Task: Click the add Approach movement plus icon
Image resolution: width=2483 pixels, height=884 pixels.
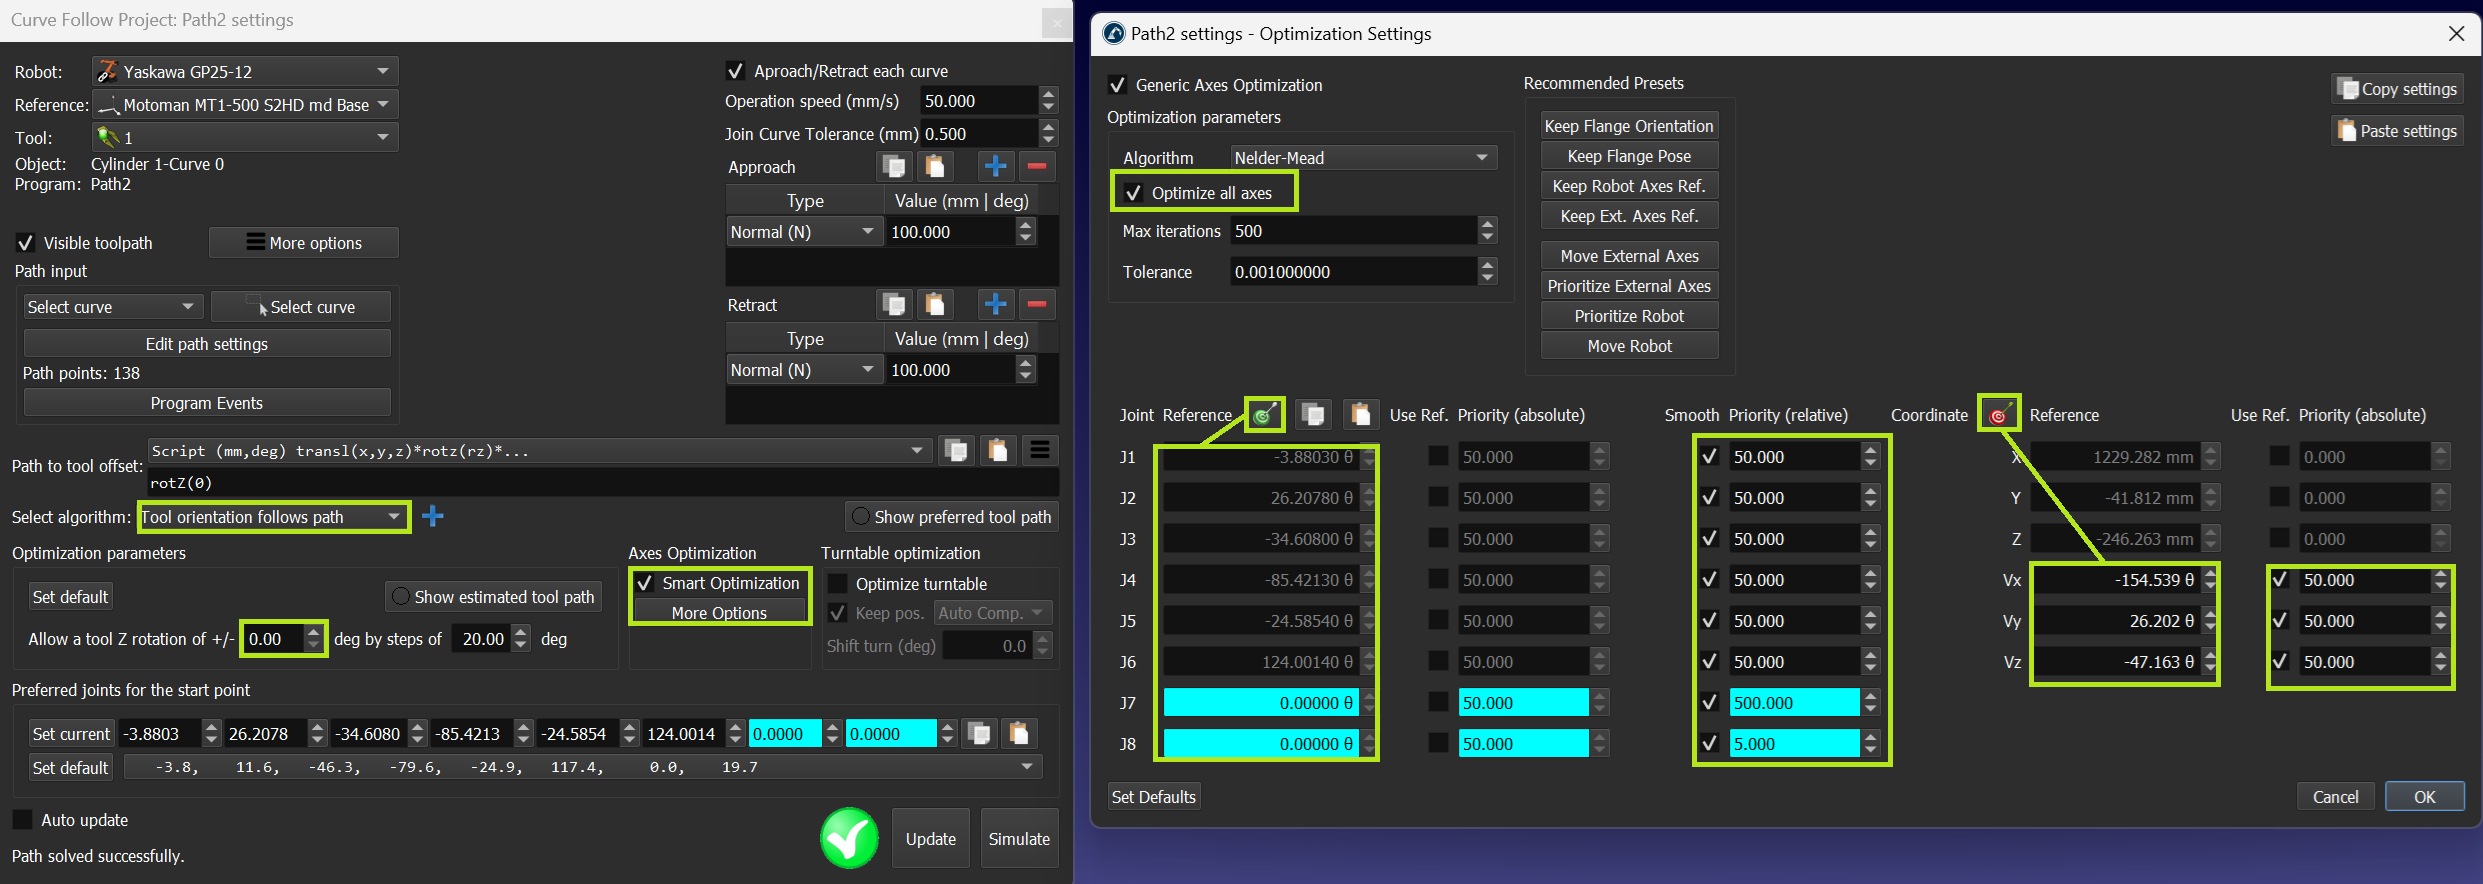Action: 995,166
